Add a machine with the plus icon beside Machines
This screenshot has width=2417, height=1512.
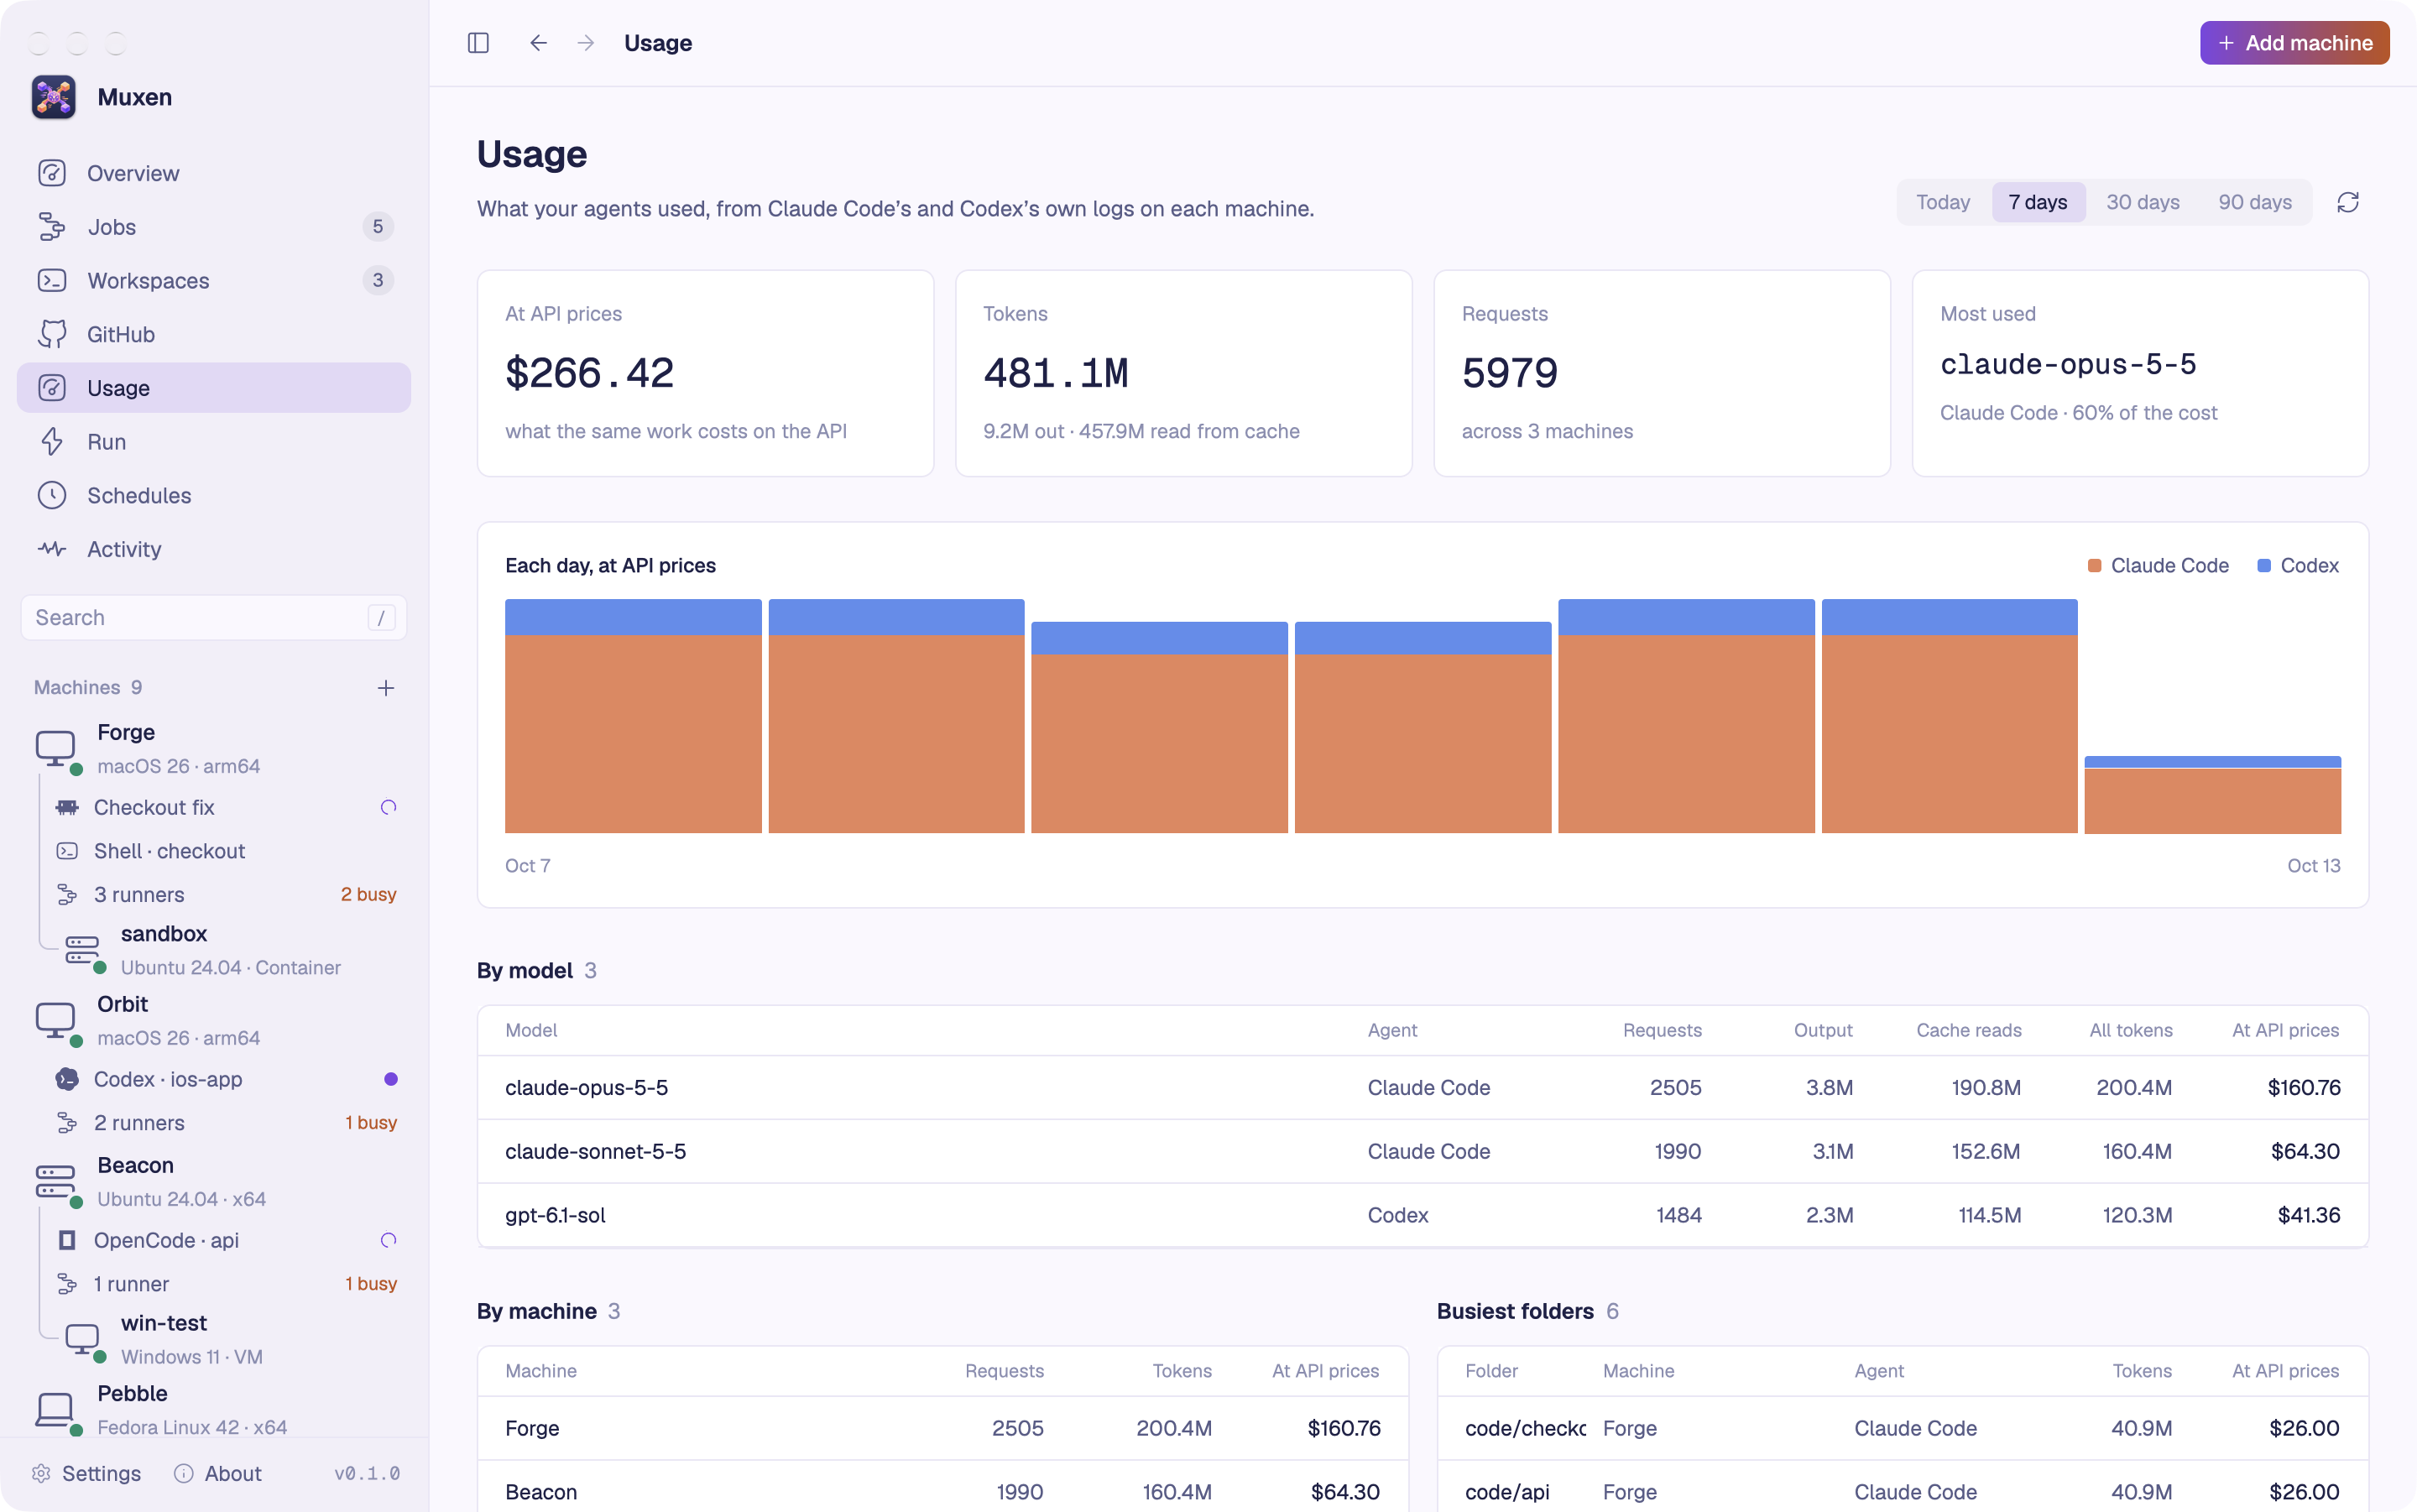click(x=386, y=688)
